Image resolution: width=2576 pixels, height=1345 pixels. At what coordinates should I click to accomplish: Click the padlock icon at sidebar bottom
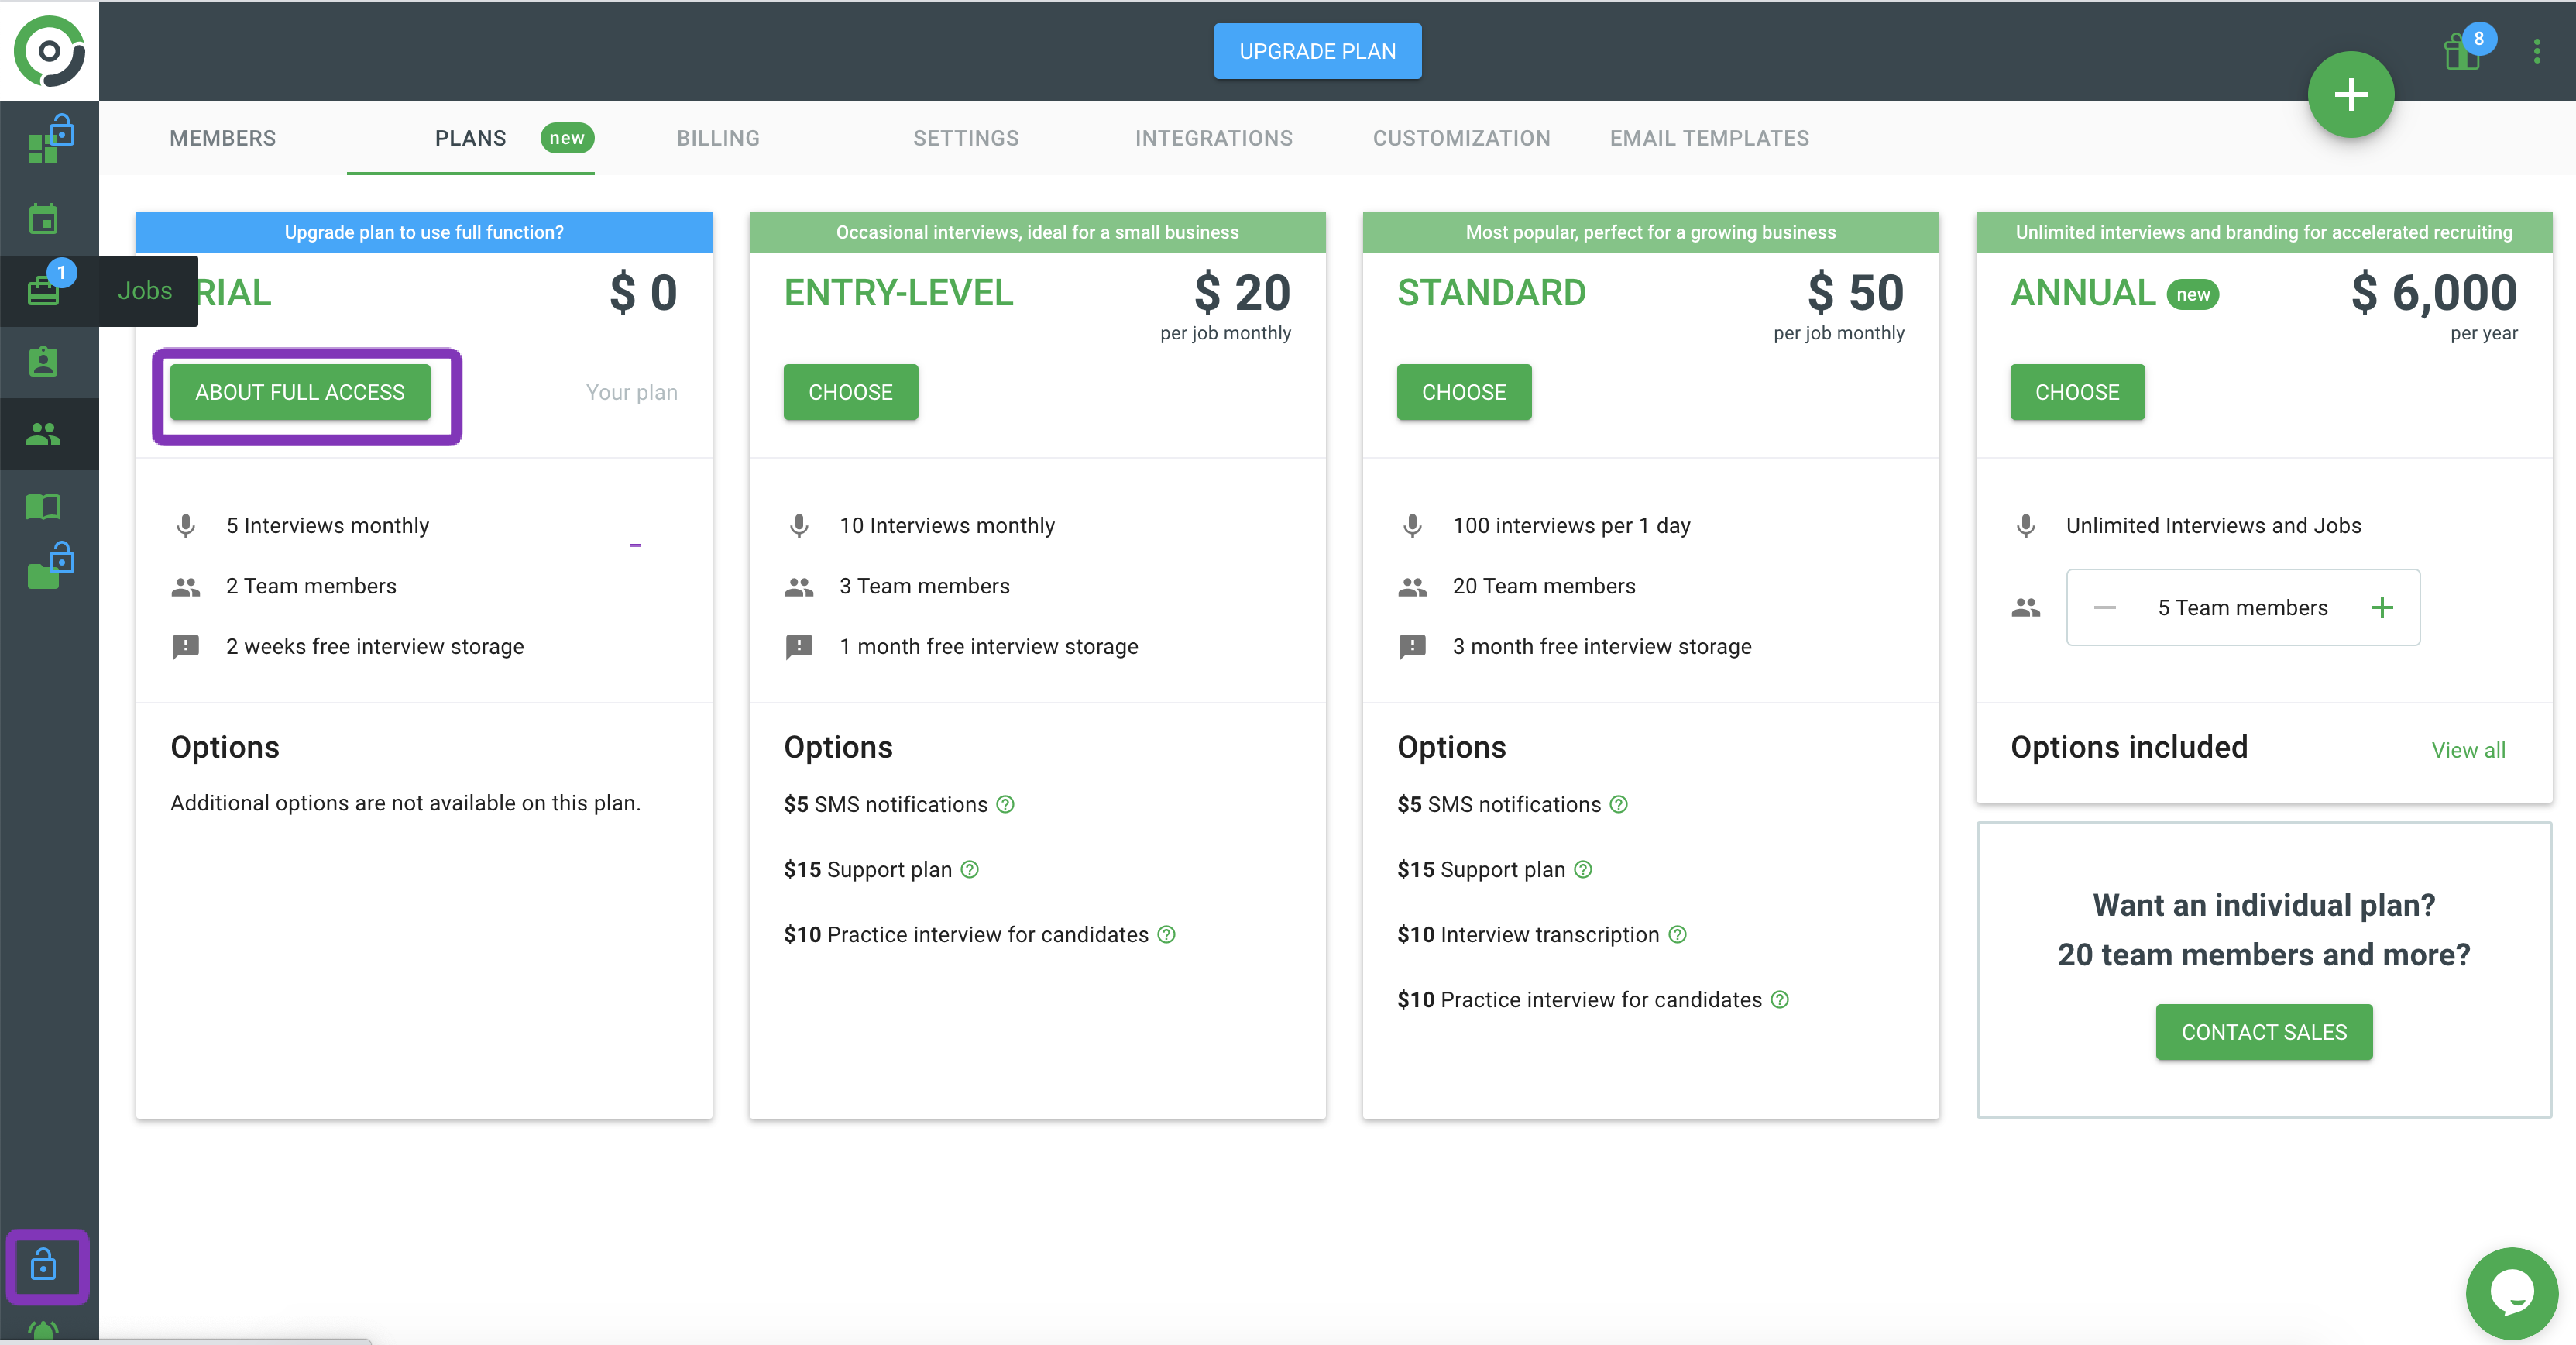(x=44, y=1266)
